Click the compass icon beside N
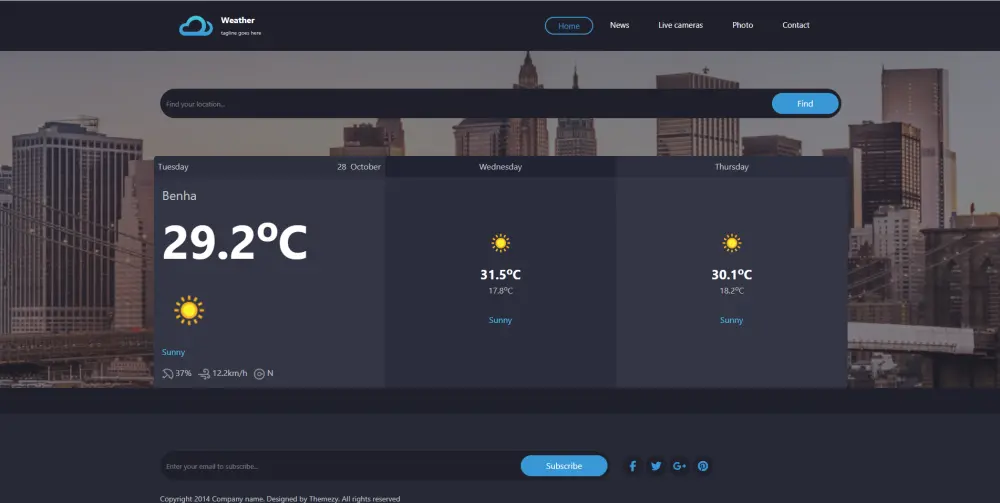This screenshot has height=503, width=1000. 259,374
